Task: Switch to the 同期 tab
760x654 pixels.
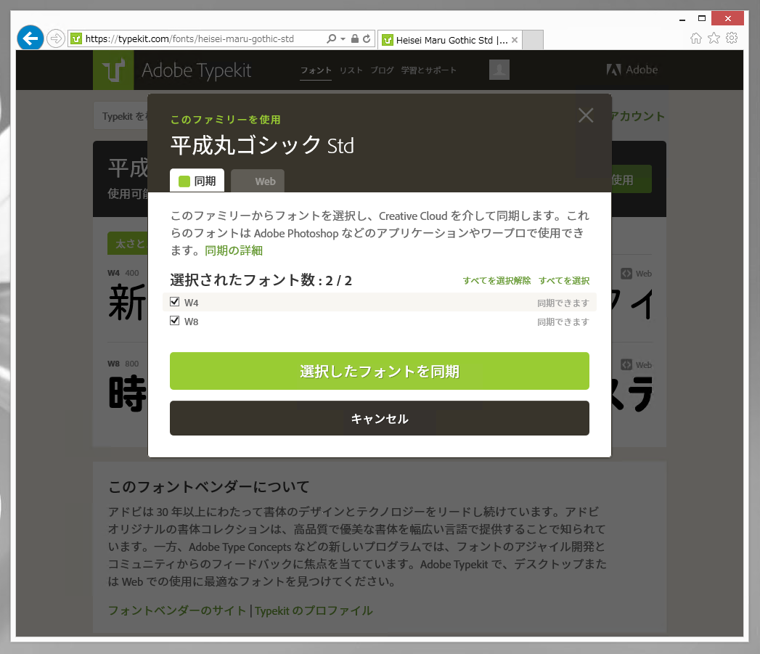Action: tap(197, 181)
